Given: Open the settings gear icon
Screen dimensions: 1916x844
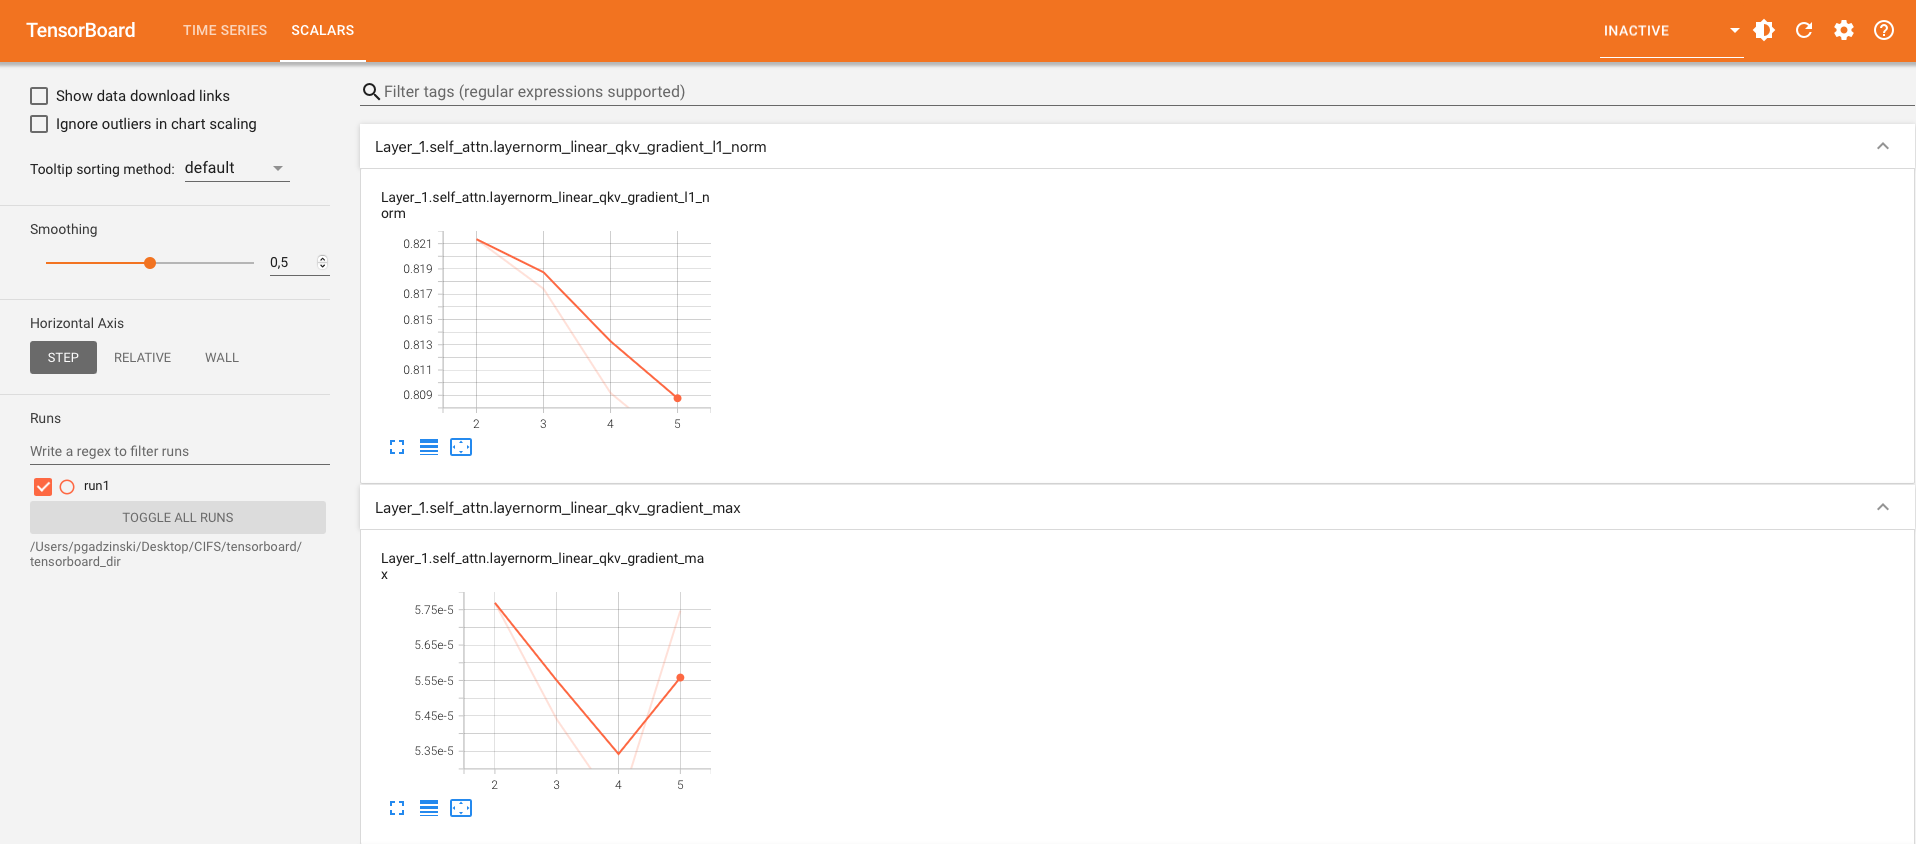Looking at the screenshot, I should pyautogui.click(x=1844, y=30).
